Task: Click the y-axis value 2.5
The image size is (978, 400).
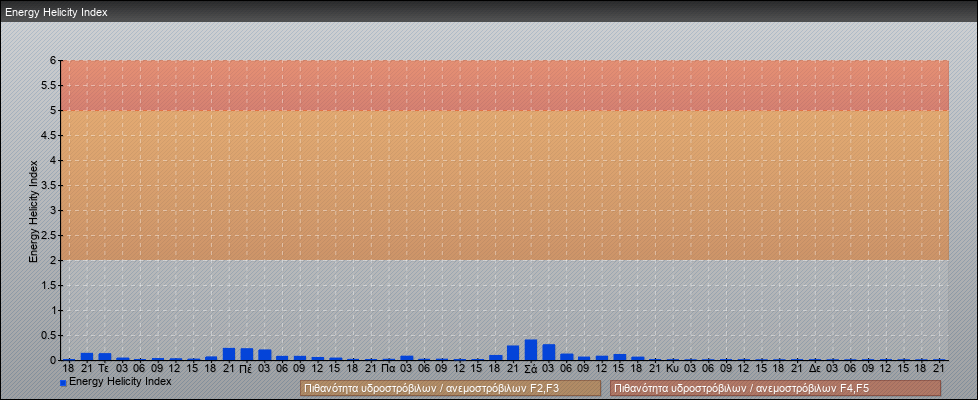Action: point(49,235)
